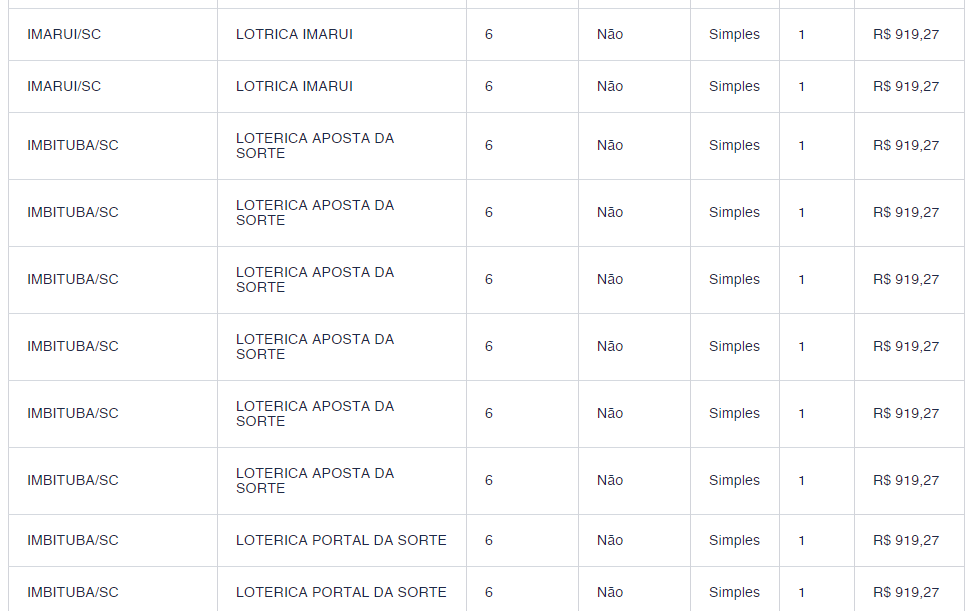
Task: Select Não in first APOSTA DA SORTE row
Action: click(x=610, y=145)
